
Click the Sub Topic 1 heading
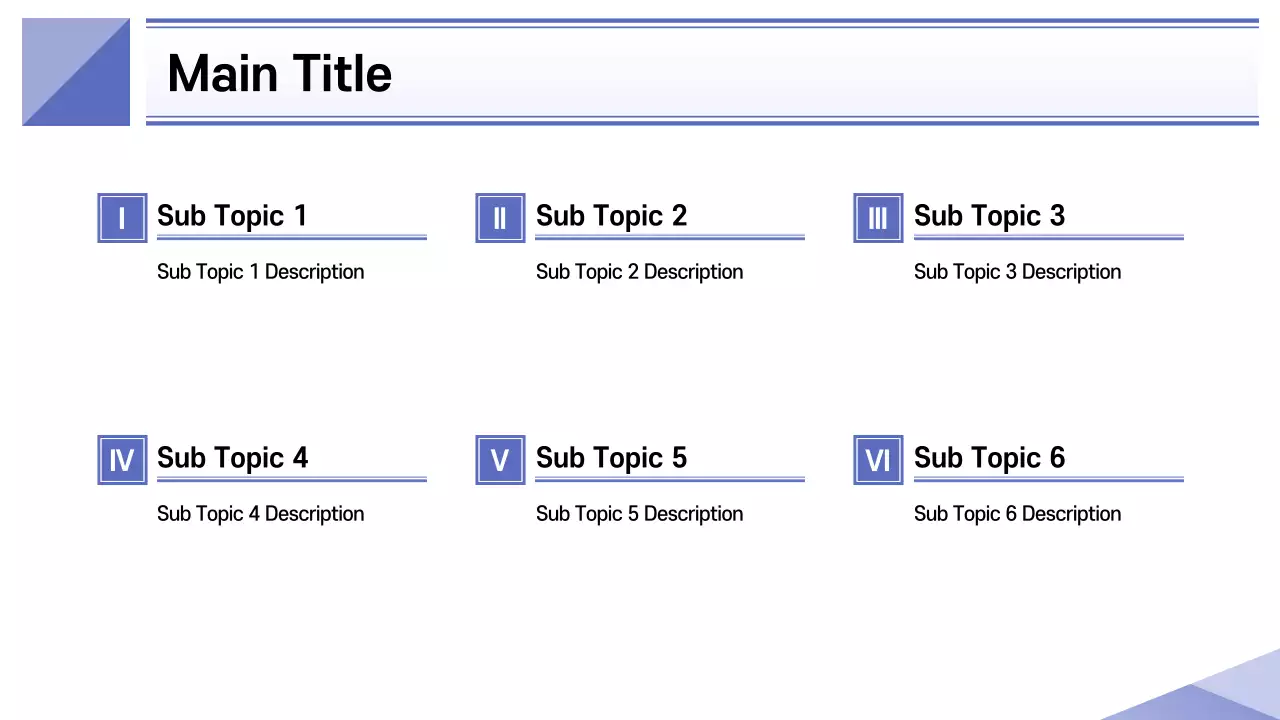(x=232, y=216)
